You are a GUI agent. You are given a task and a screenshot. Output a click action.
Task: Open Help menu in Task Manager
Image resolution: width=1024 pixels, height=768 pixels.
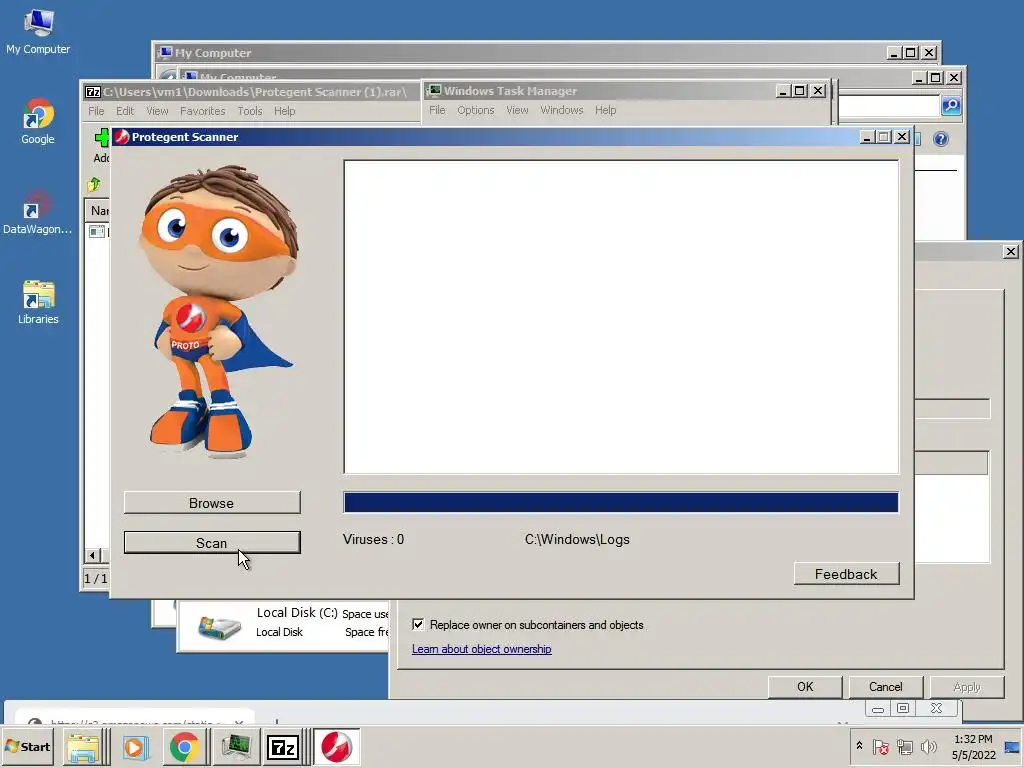click(605, 110)
